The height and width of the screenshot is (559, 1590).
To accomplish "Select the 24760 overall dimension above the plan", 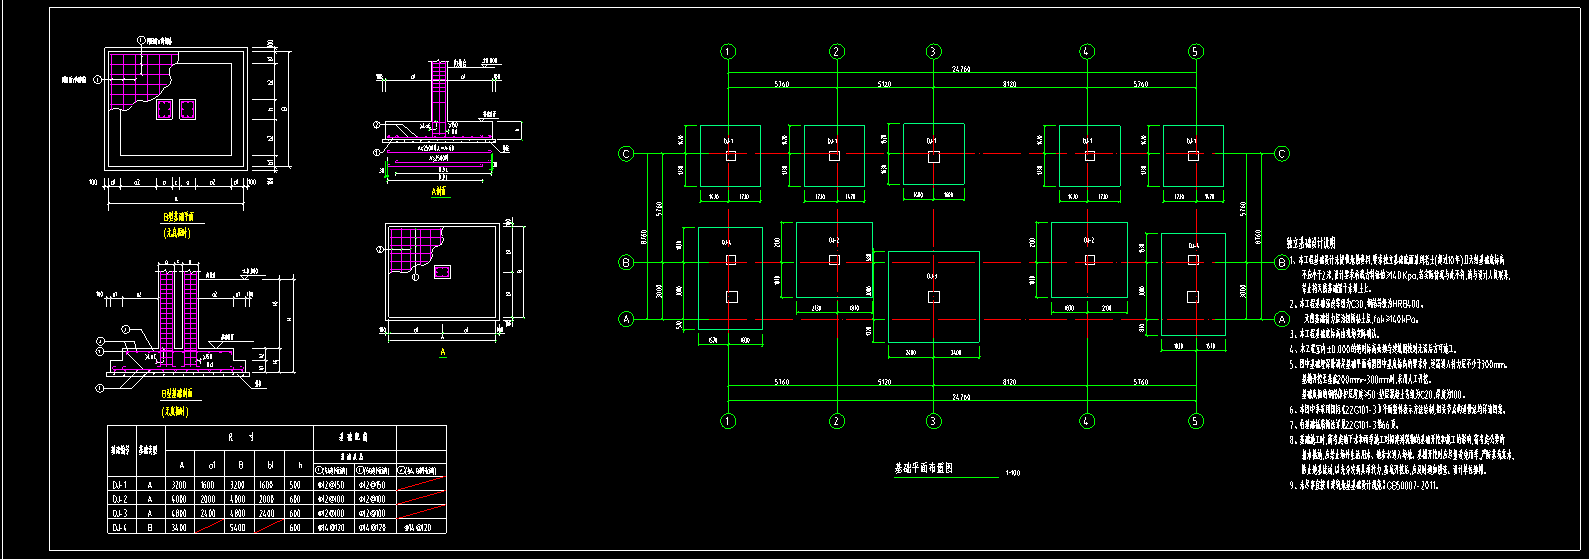I will 961,69.
